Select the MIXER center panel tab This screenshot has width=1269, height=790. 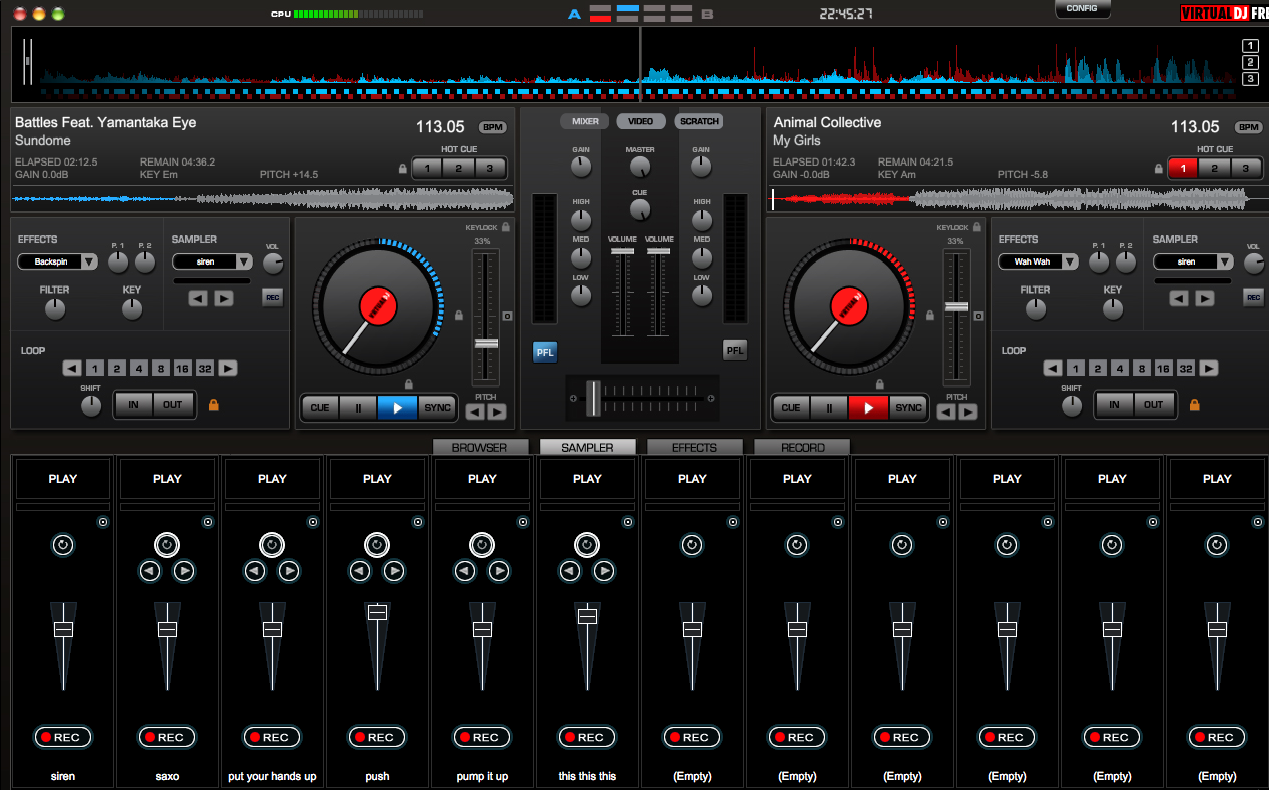[585, 121]
